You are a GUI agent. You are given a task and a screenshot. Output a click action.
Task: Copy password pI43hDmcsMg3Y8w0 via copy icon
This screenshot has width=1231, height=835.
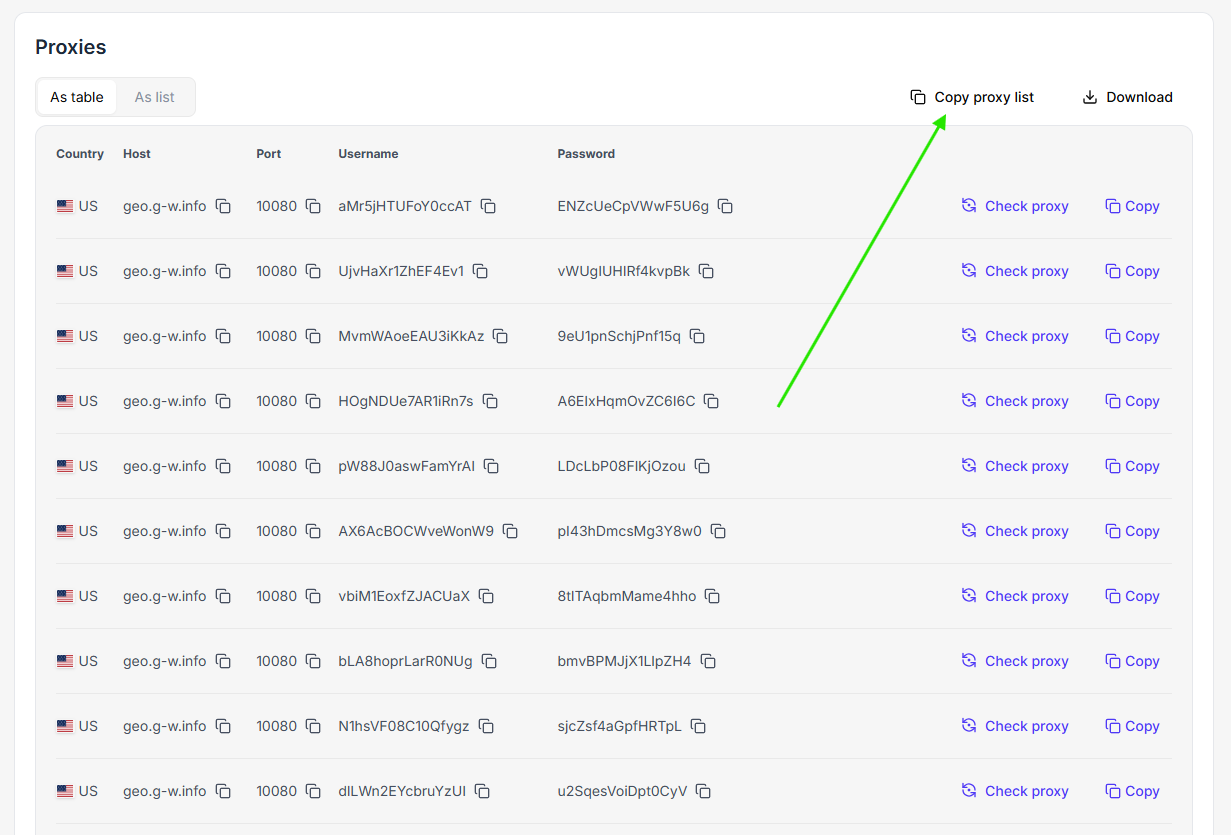718,531
